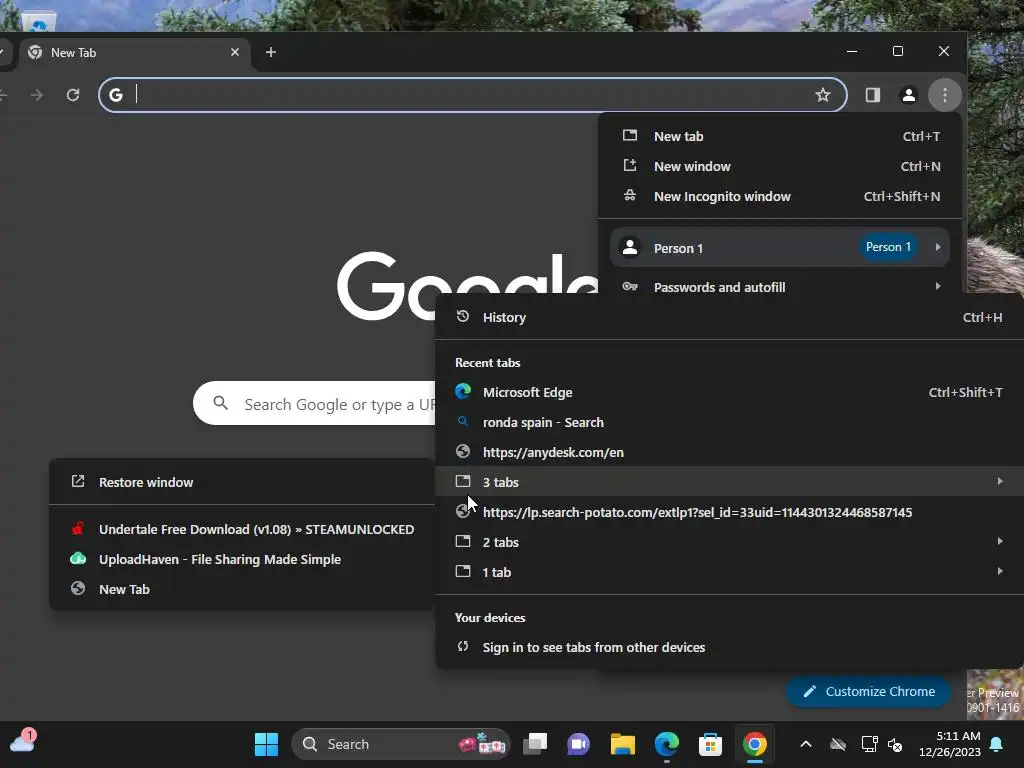Open a New Incognito window

point(780,197)
